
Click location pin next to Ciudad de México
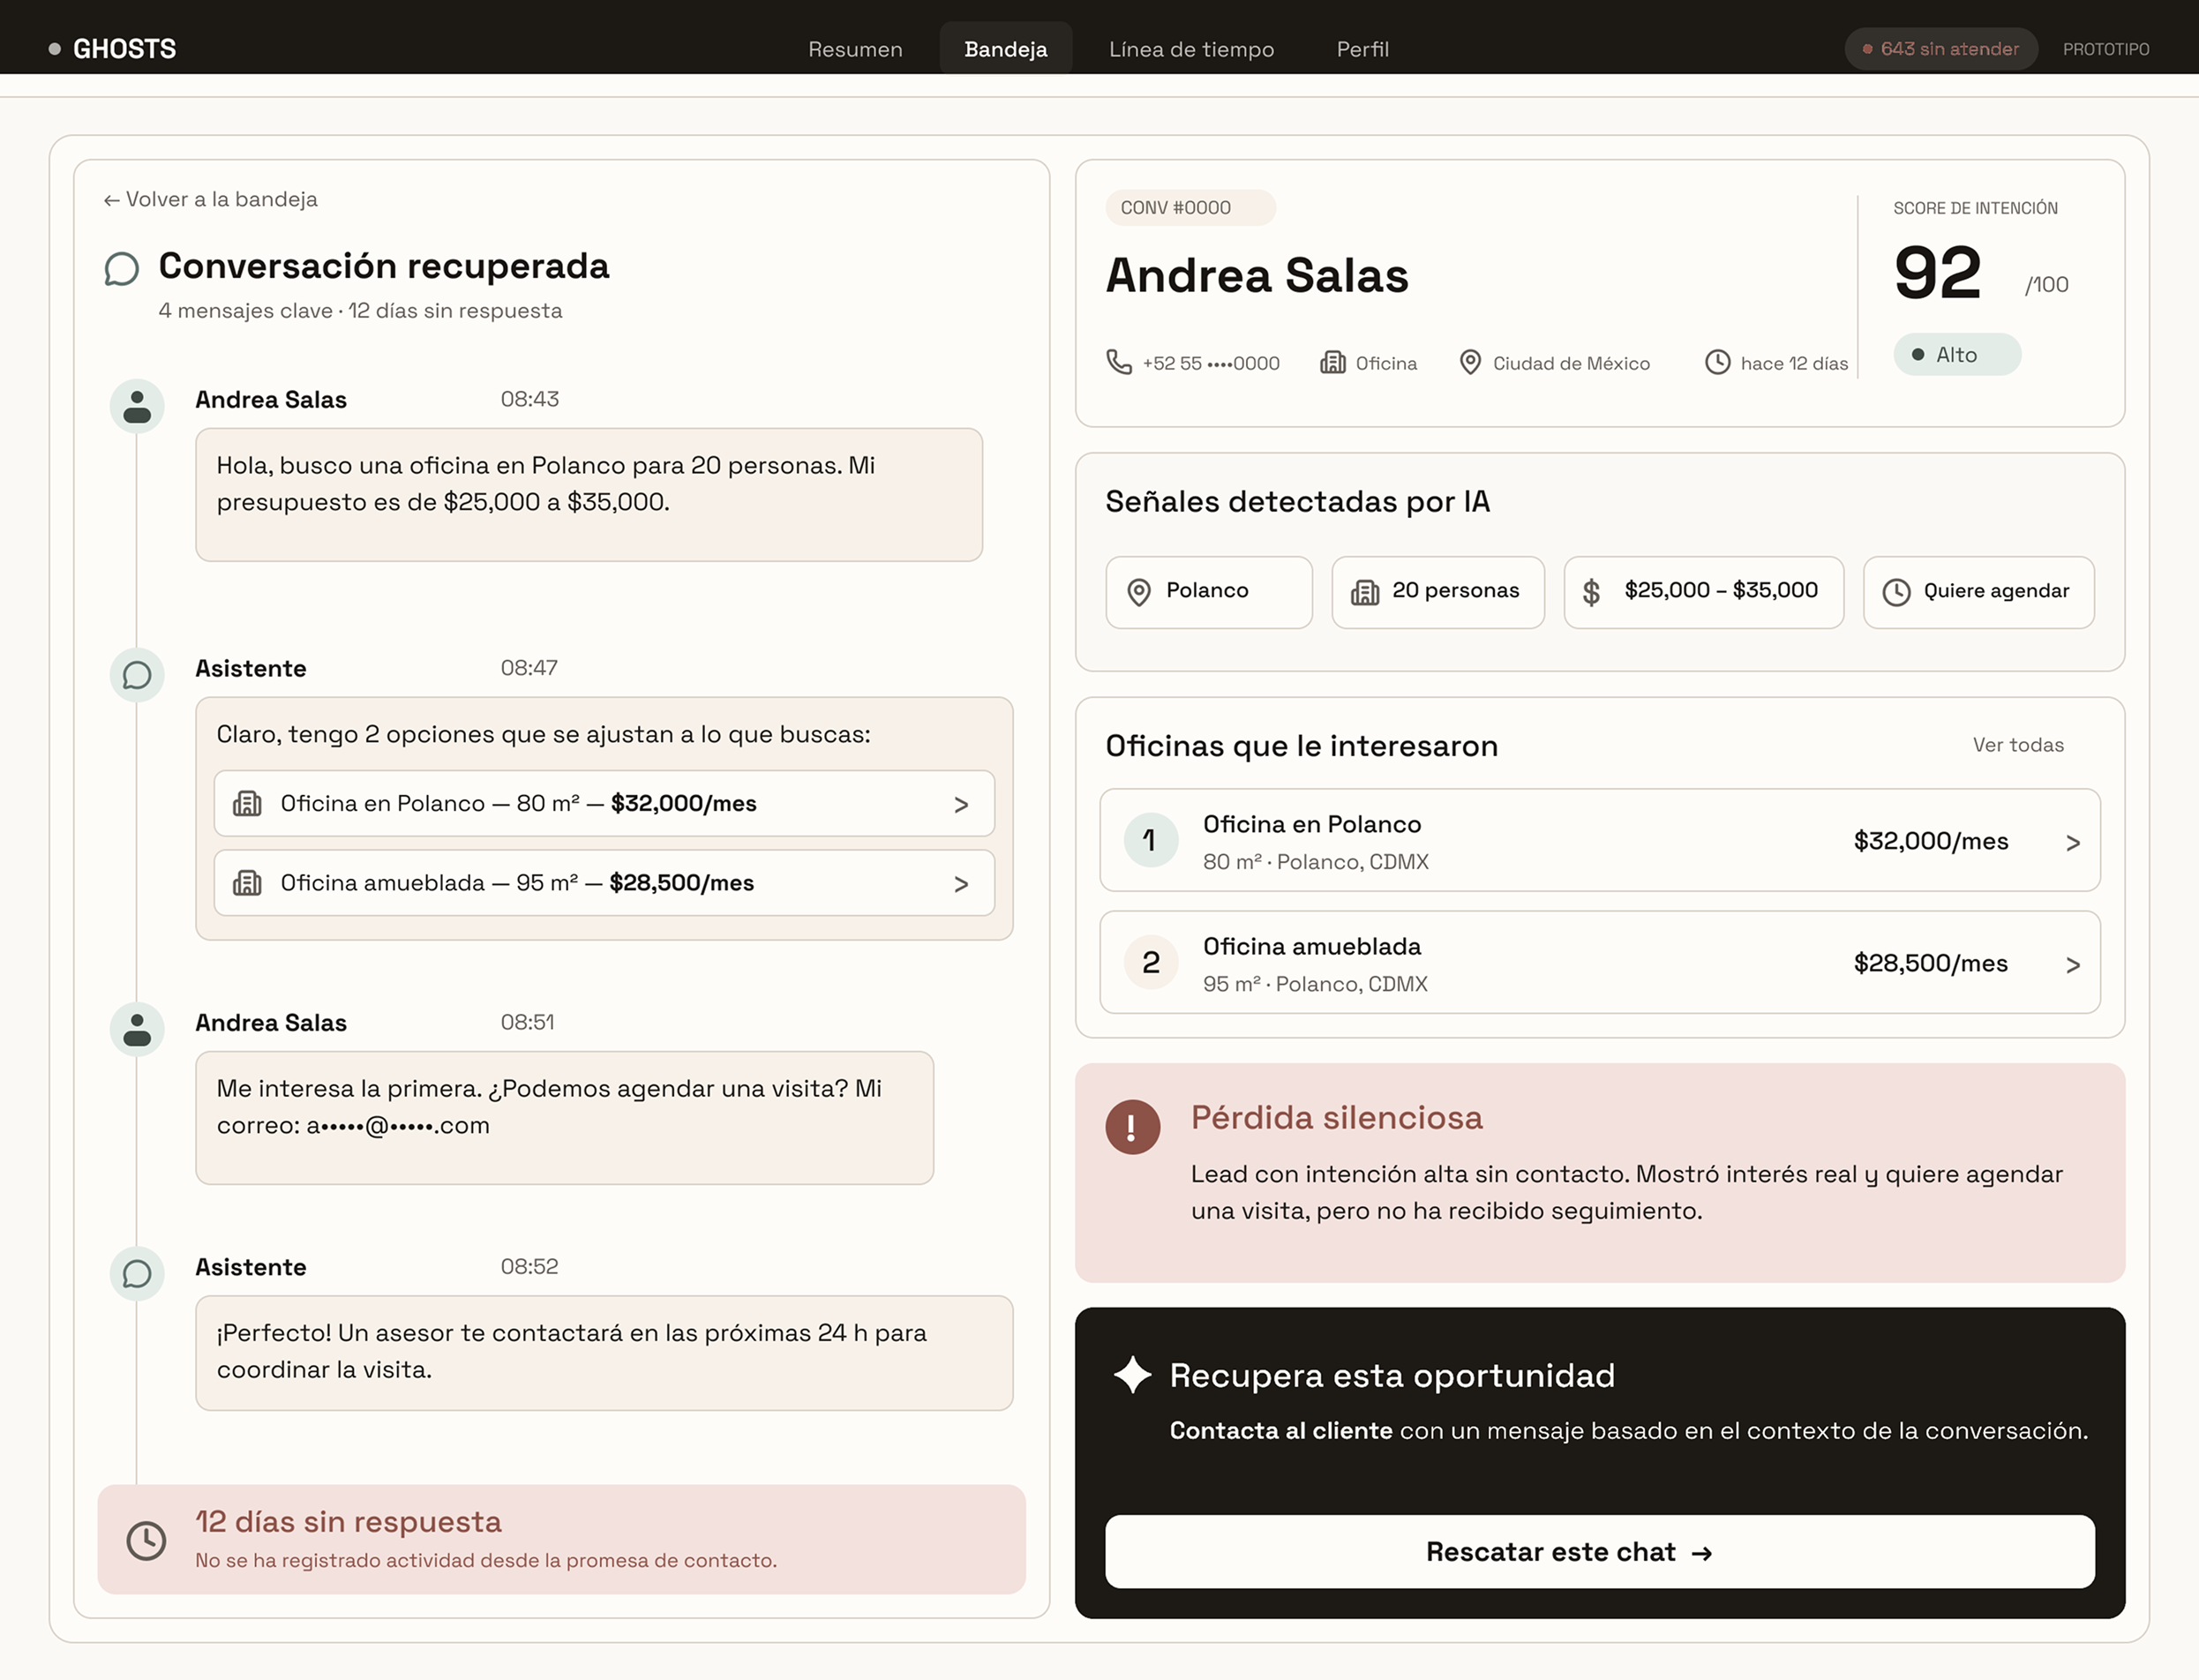point(1470,362)
